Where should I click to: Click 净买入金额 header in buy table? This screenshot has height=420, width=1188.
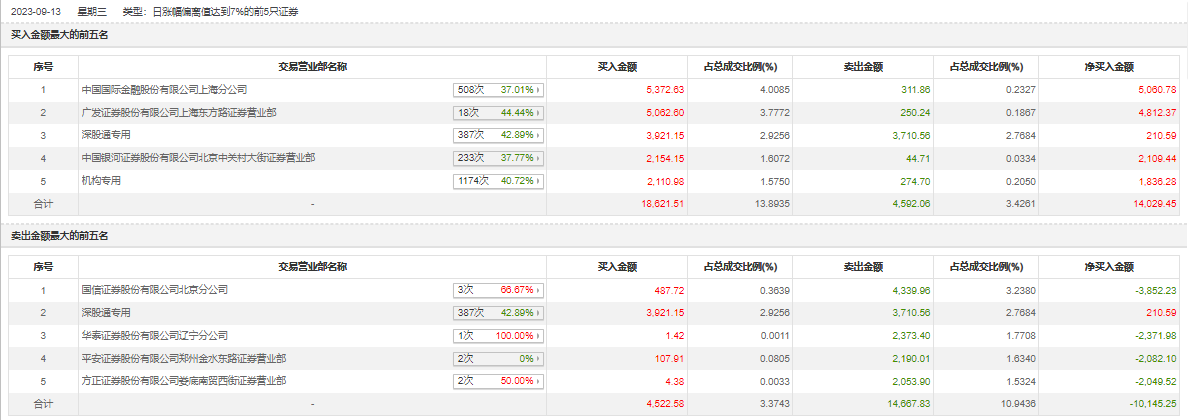(1109, 67)
